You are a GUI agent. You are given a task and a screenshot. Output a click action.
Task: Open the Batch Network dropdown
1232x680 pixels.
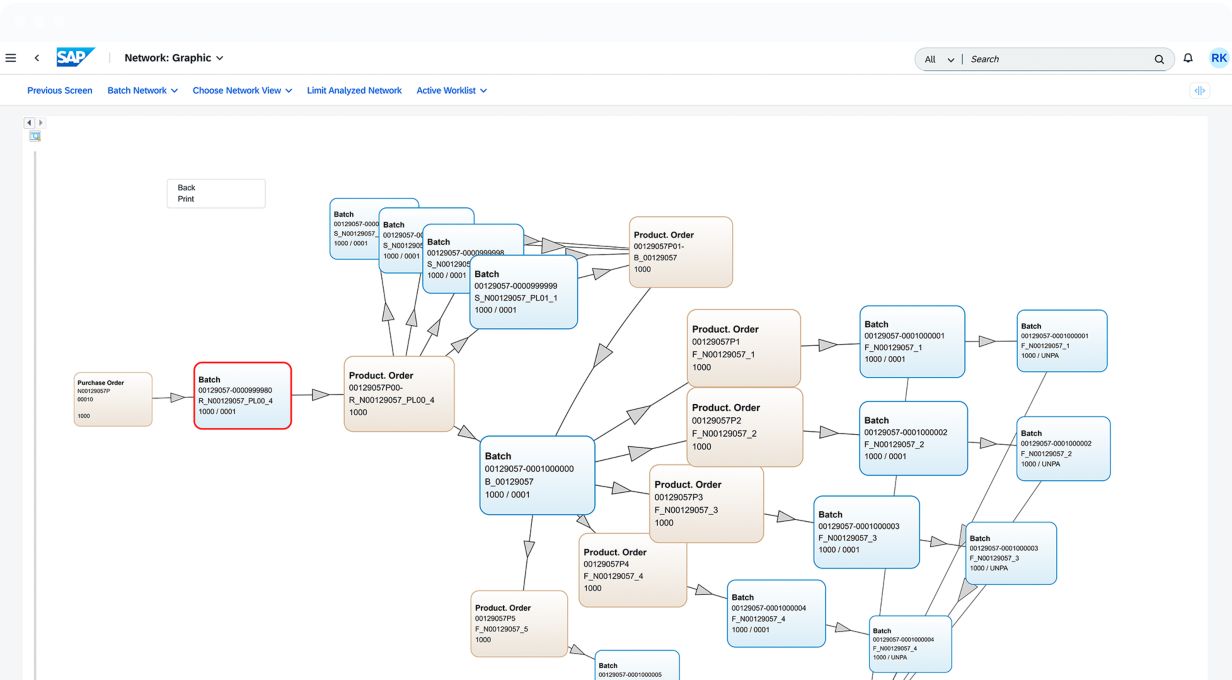click(142, 91)
